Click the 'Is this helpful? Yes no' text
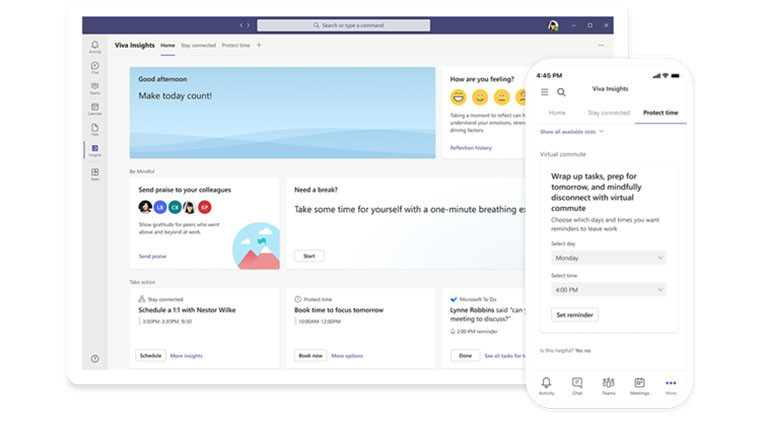 [x=565, y=350]
